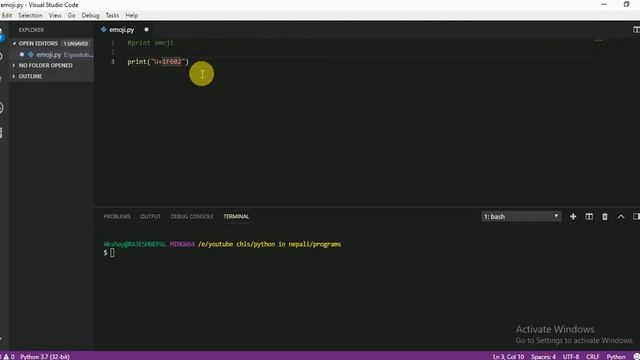The height and width of the screenshot is (360, 640).
Task: Click the Python 3.7 (32-bit) interpreter selector
Action: click(45, 356)
